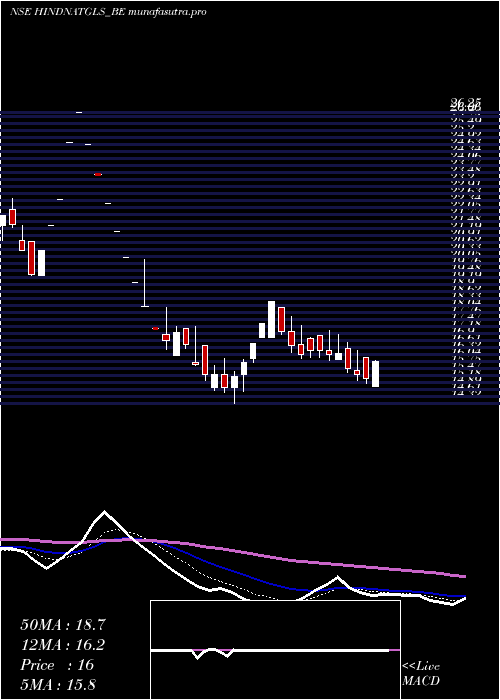Click the MACD label under Live
Viewport: 500px width, 700px height.
tap(421, 681)
